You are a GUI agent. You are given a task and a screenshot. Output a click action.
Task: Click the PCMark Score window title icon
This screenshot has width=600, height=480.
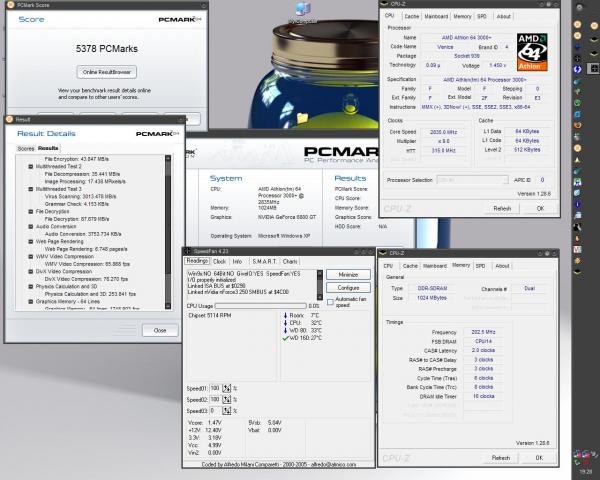pos(10,5)
